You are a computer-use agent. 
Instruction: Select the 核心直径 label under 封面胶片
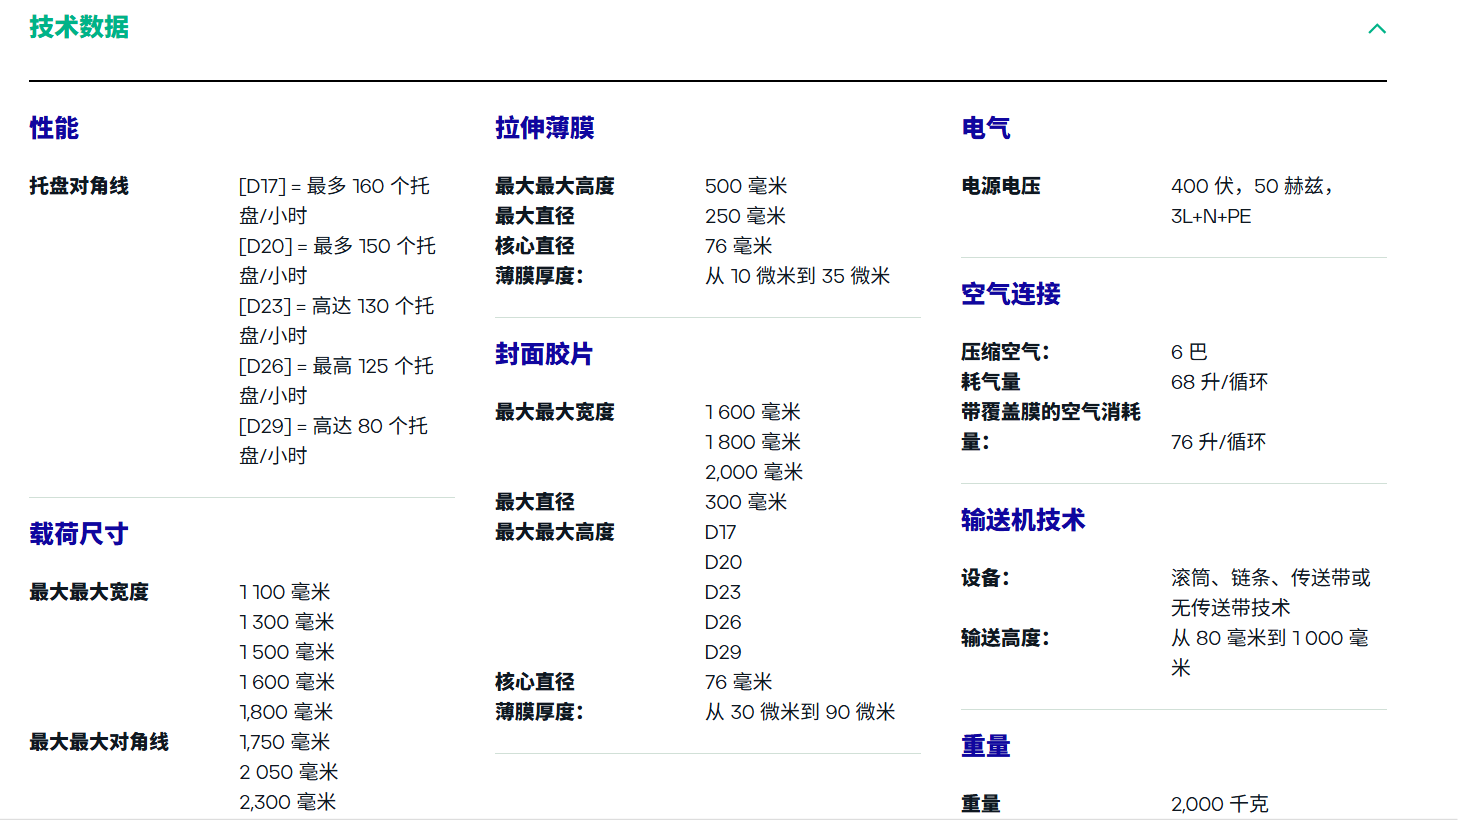(x=526, y=681)
